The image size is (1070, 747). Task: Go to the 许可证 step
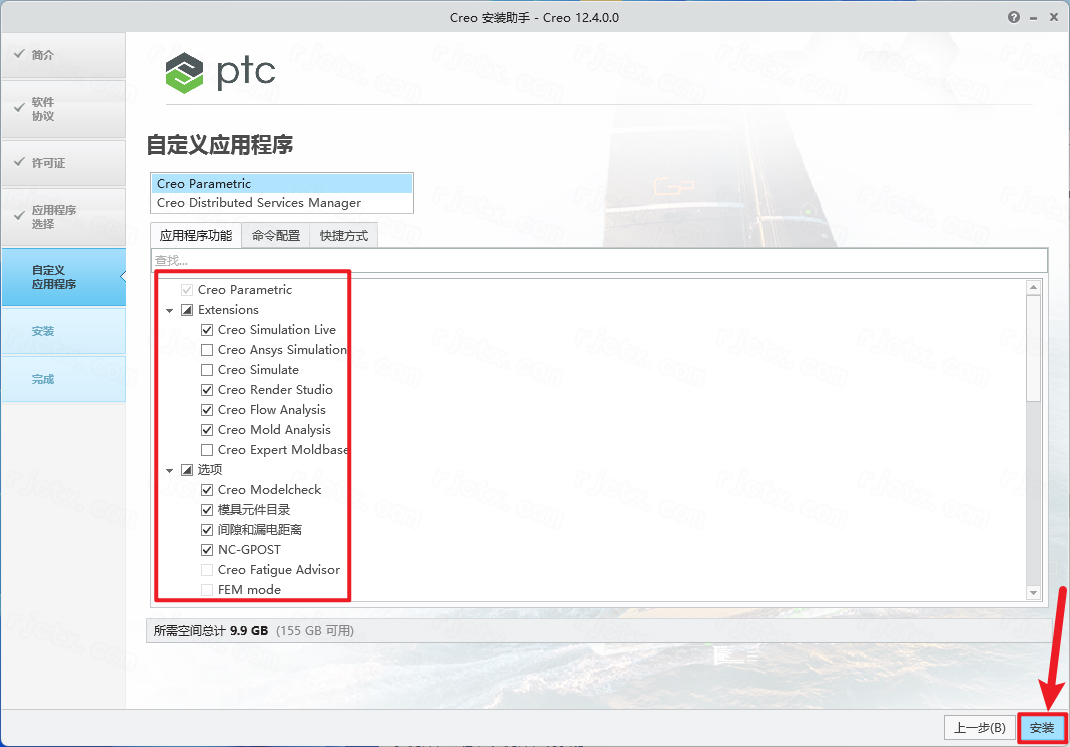[63, 163]
